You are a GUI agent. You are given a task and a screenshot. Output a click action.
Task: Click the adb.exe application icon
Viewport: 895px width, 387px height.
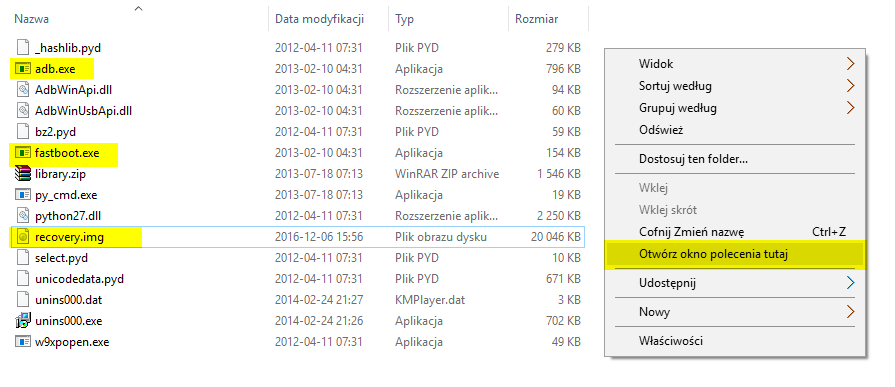click(x=23, y=68)
